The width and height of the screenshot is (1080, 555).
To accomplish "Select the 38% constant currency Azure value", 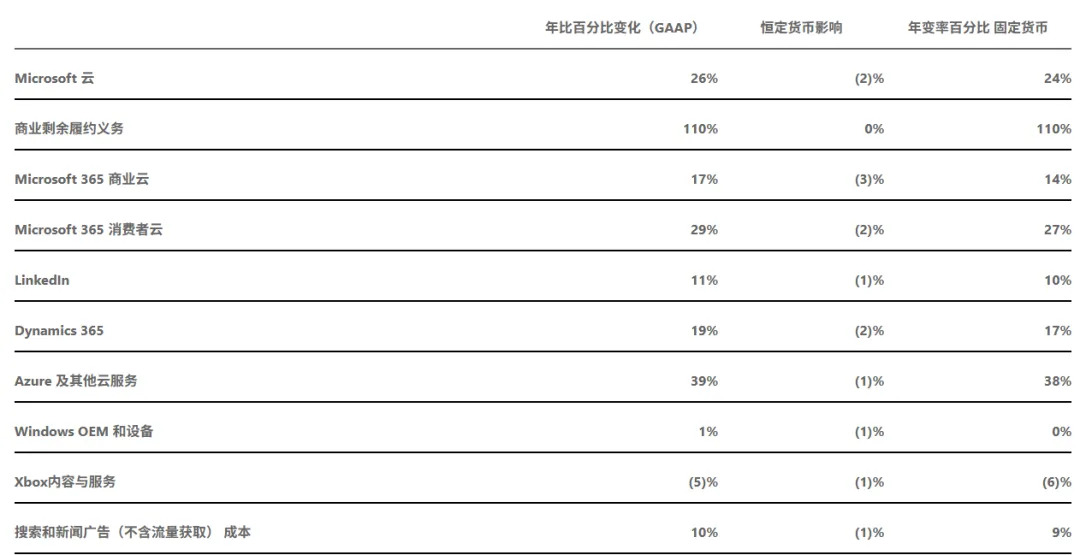I will coord(1057,381).
